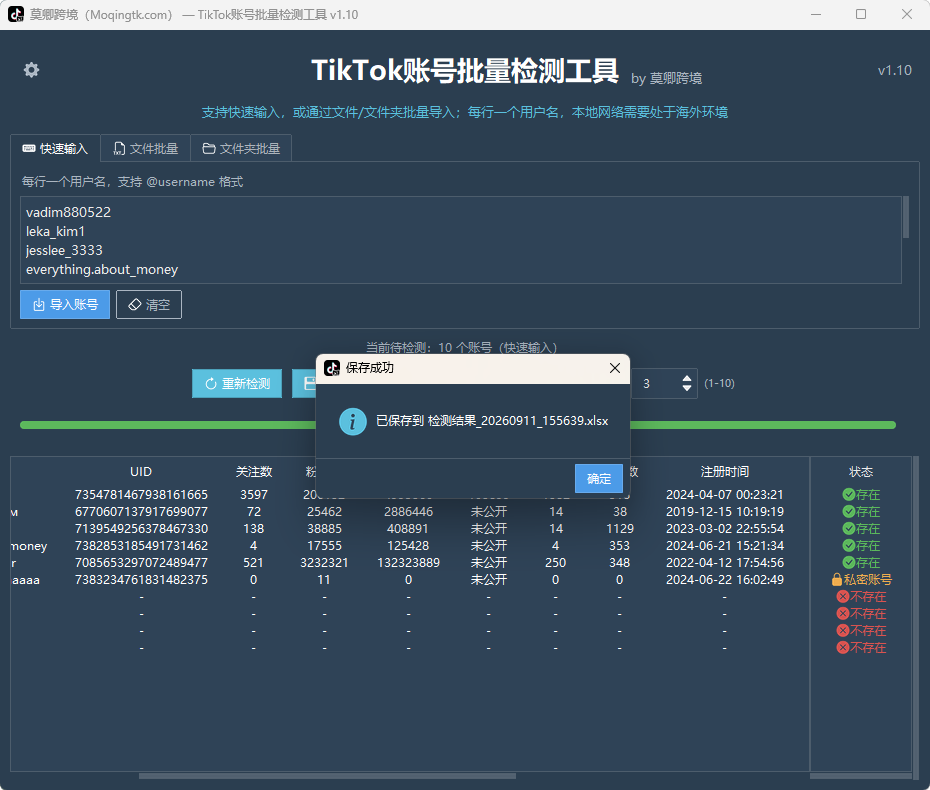Click the 状态 column header
930x790 pixels.
861,472
